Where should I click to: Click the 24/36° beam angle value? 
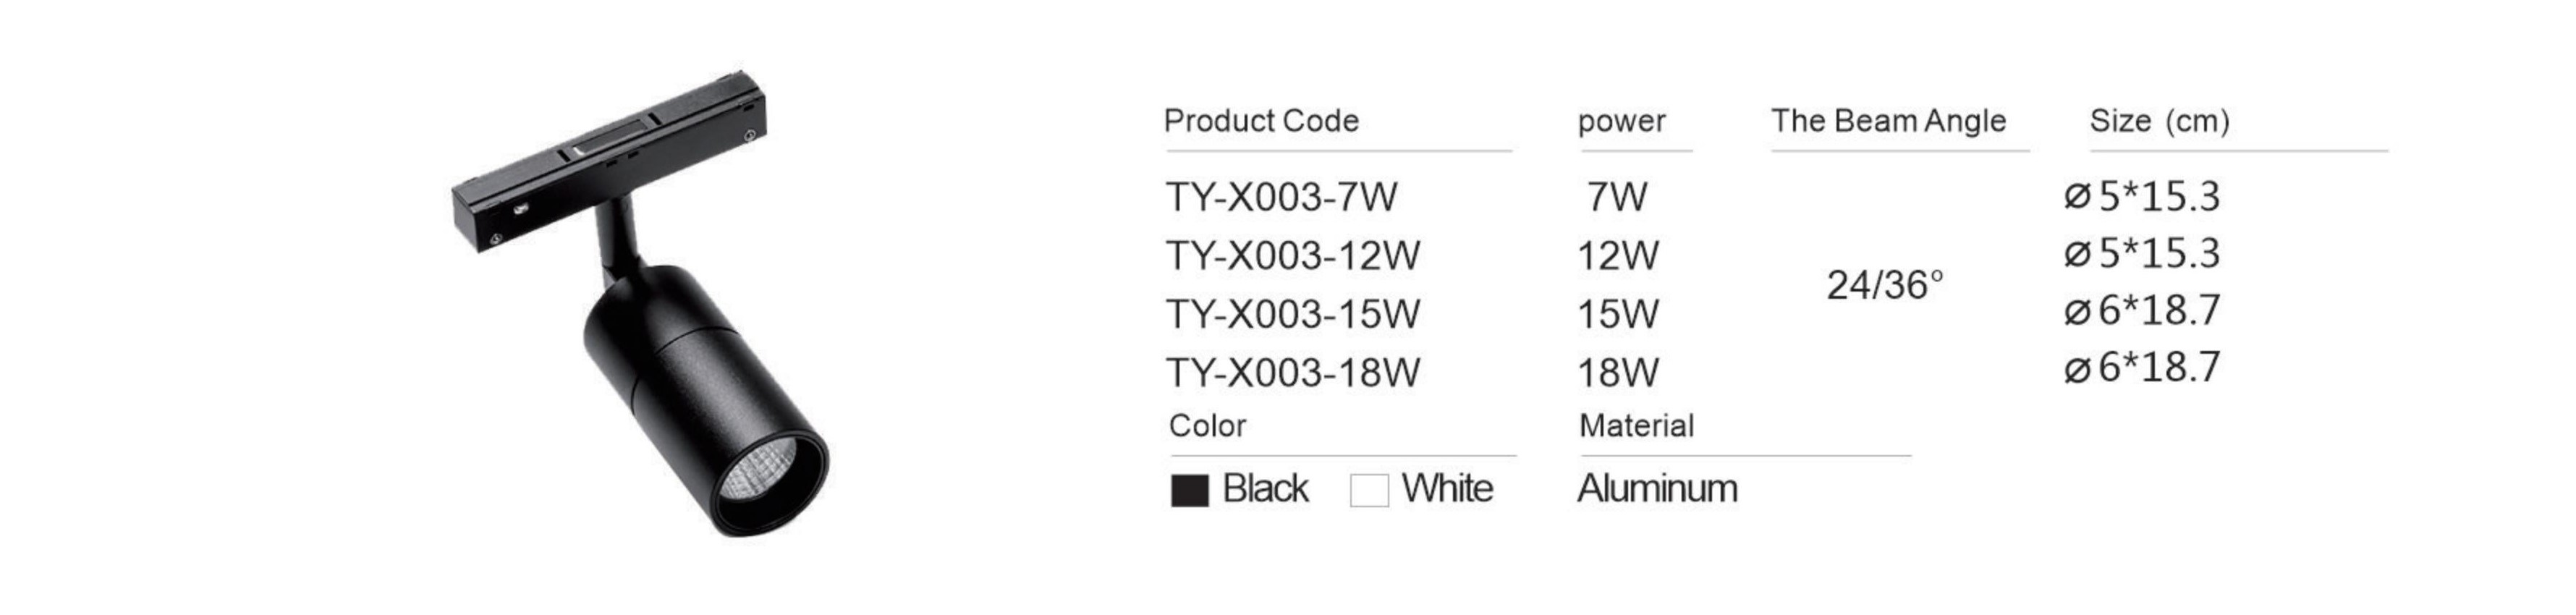[1885, 286]
